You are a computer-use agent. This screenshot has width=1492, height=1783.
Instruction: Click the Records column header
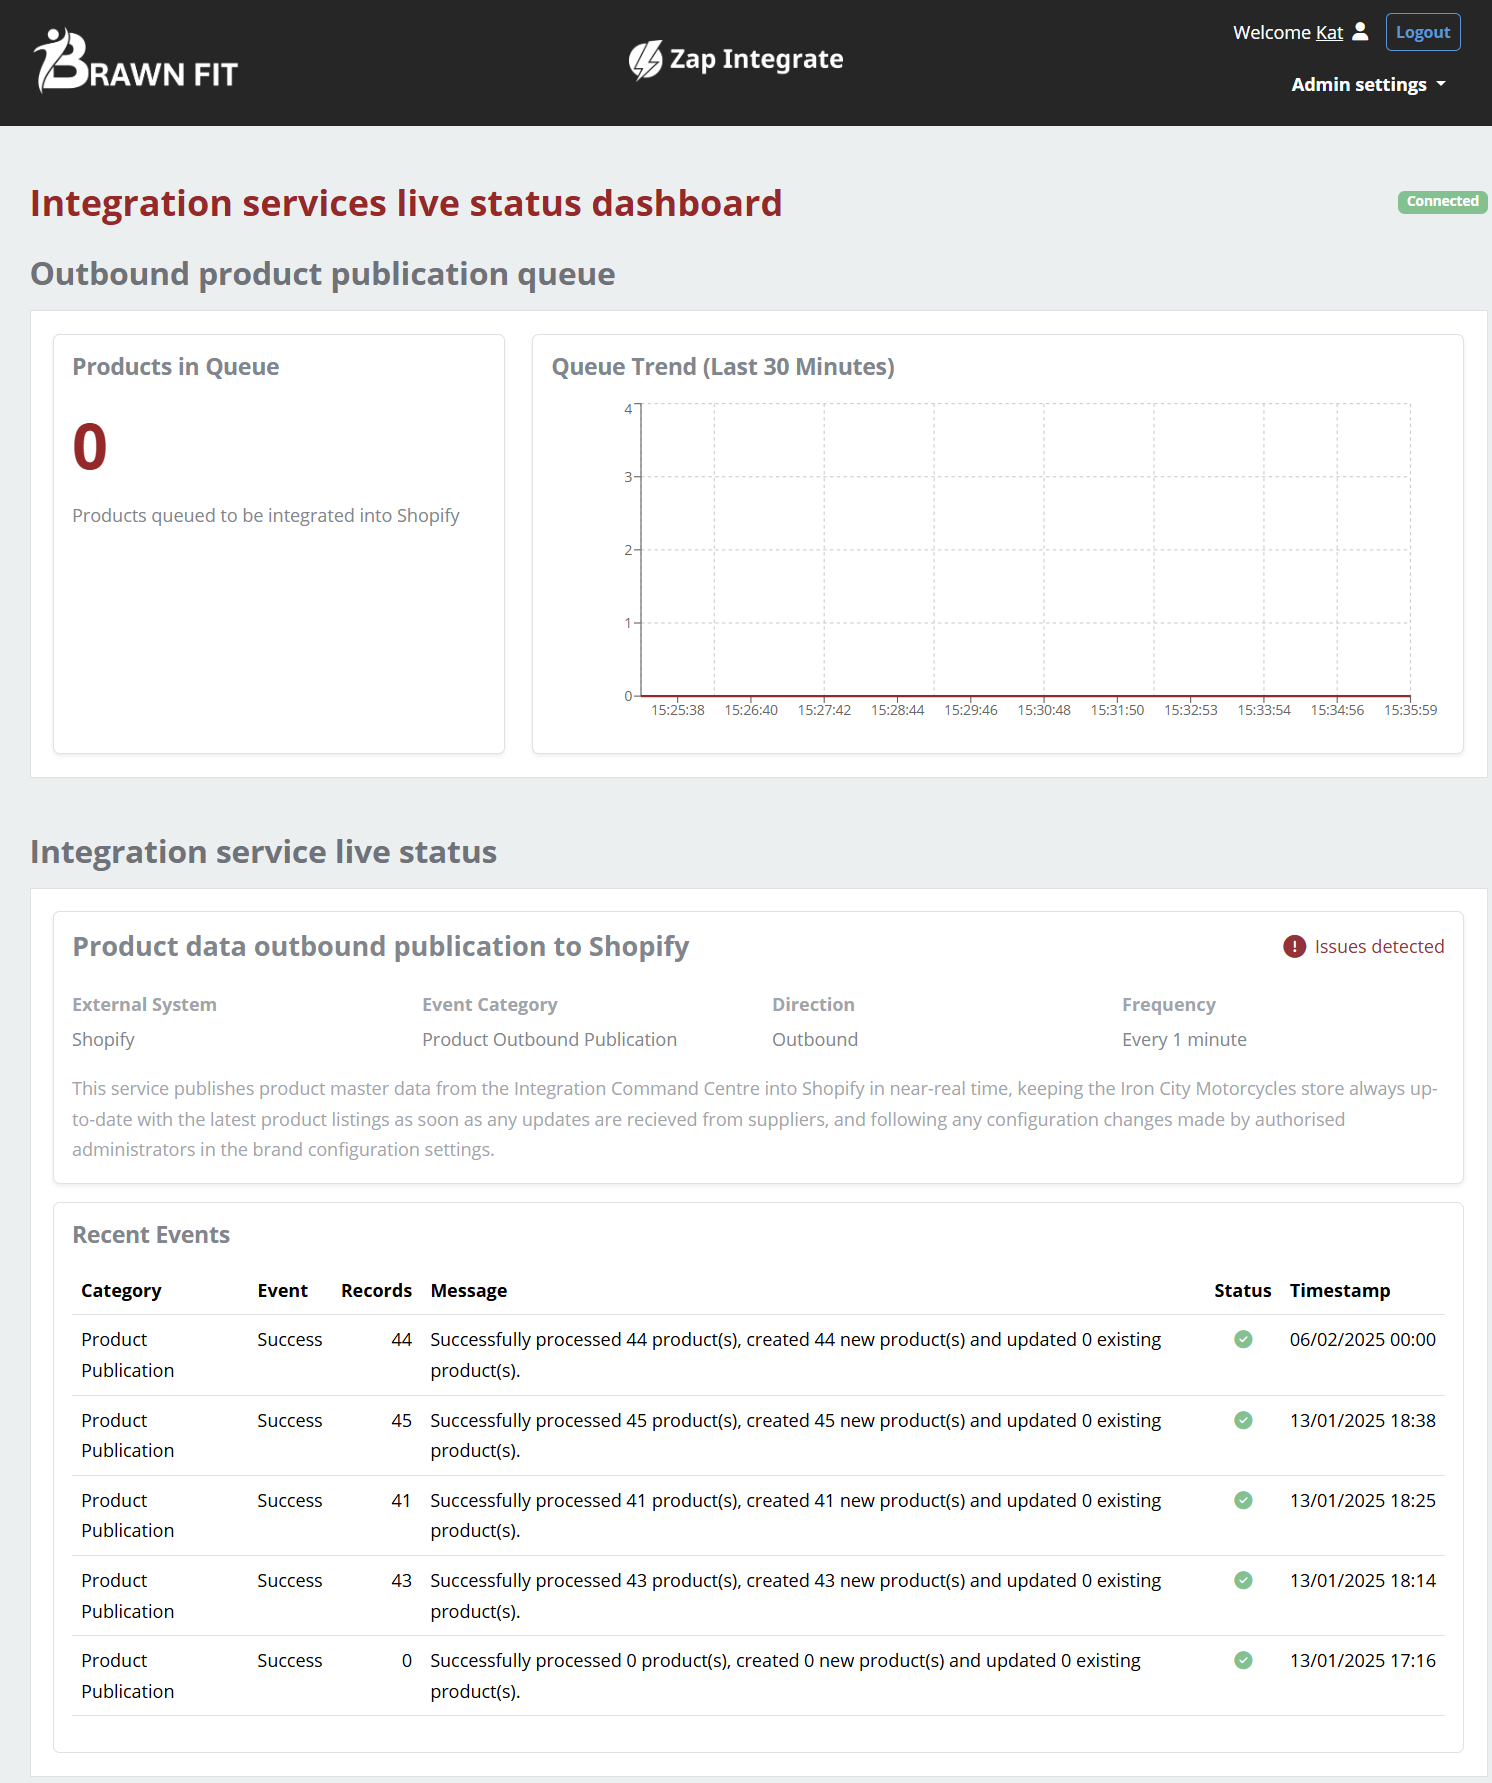pyautogui.click(x=376, y=1291)
